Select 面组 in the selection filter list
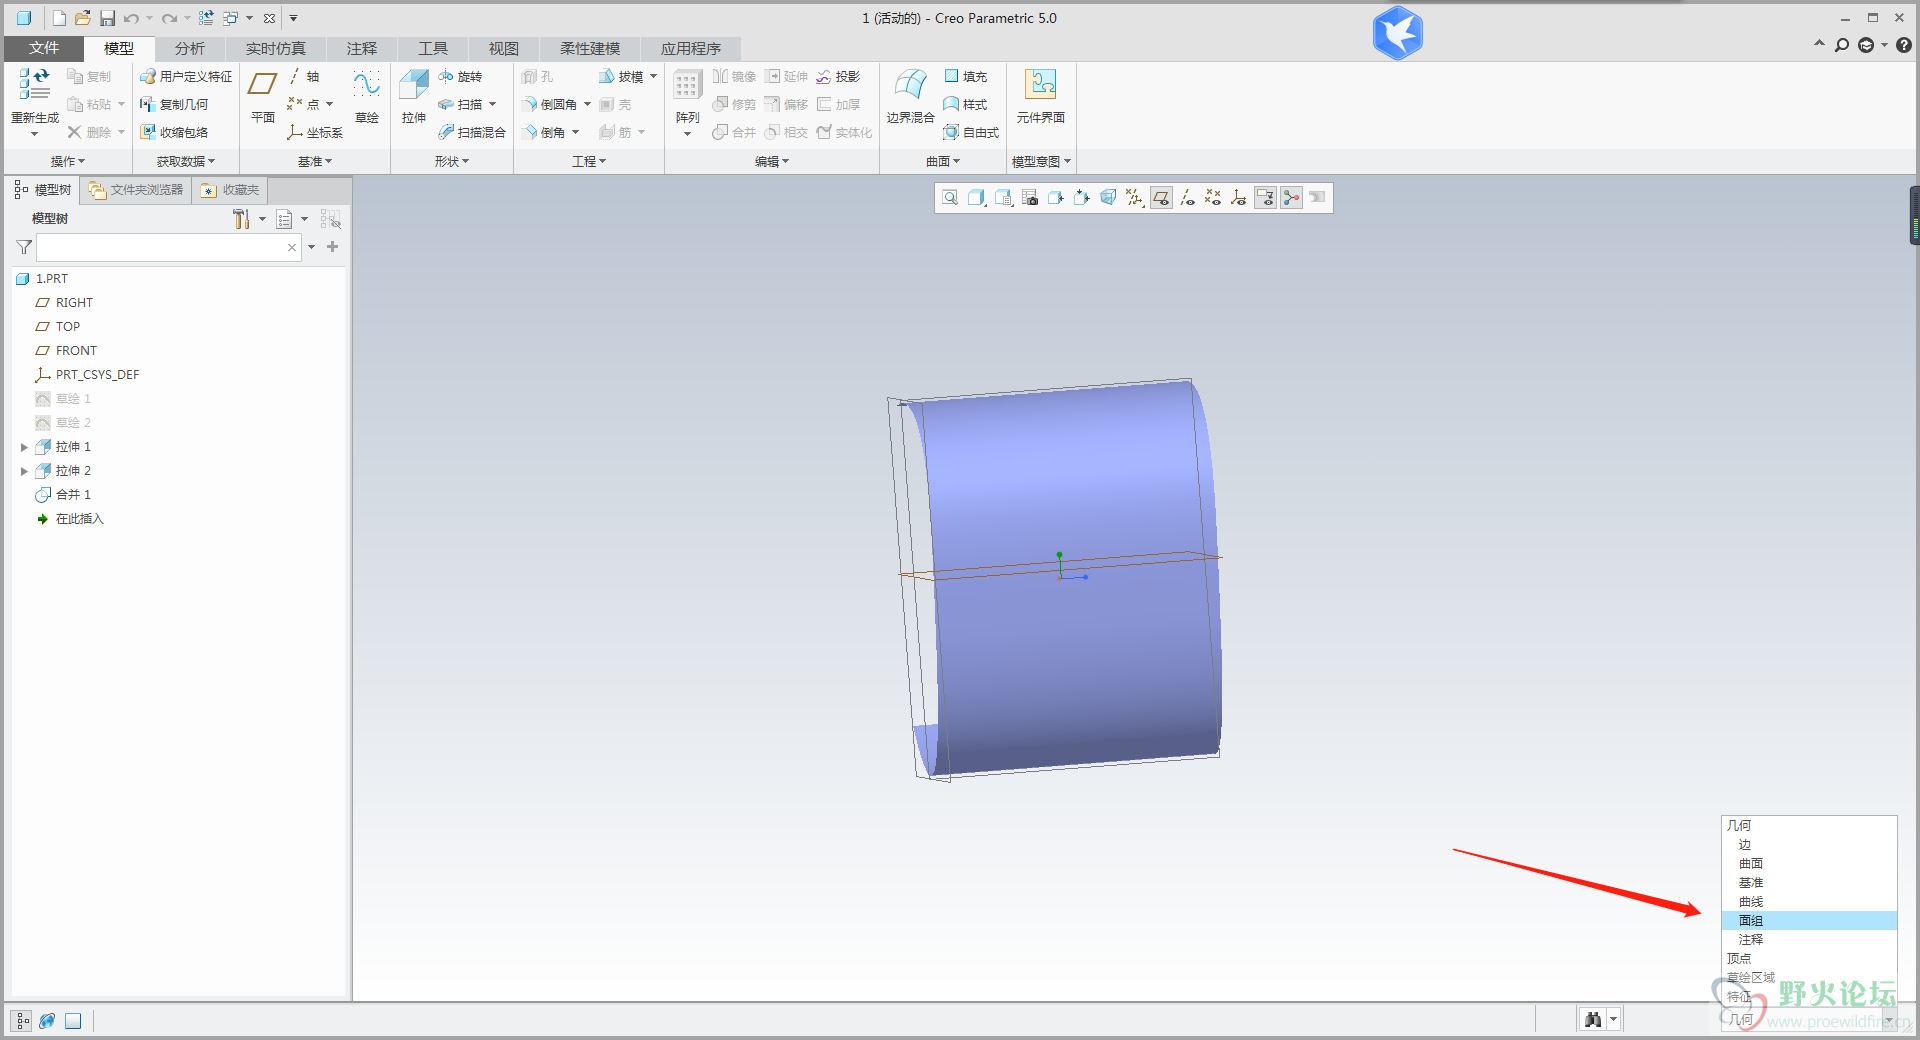This screenshot has height=1040, width=1920. pos(1809,920)
